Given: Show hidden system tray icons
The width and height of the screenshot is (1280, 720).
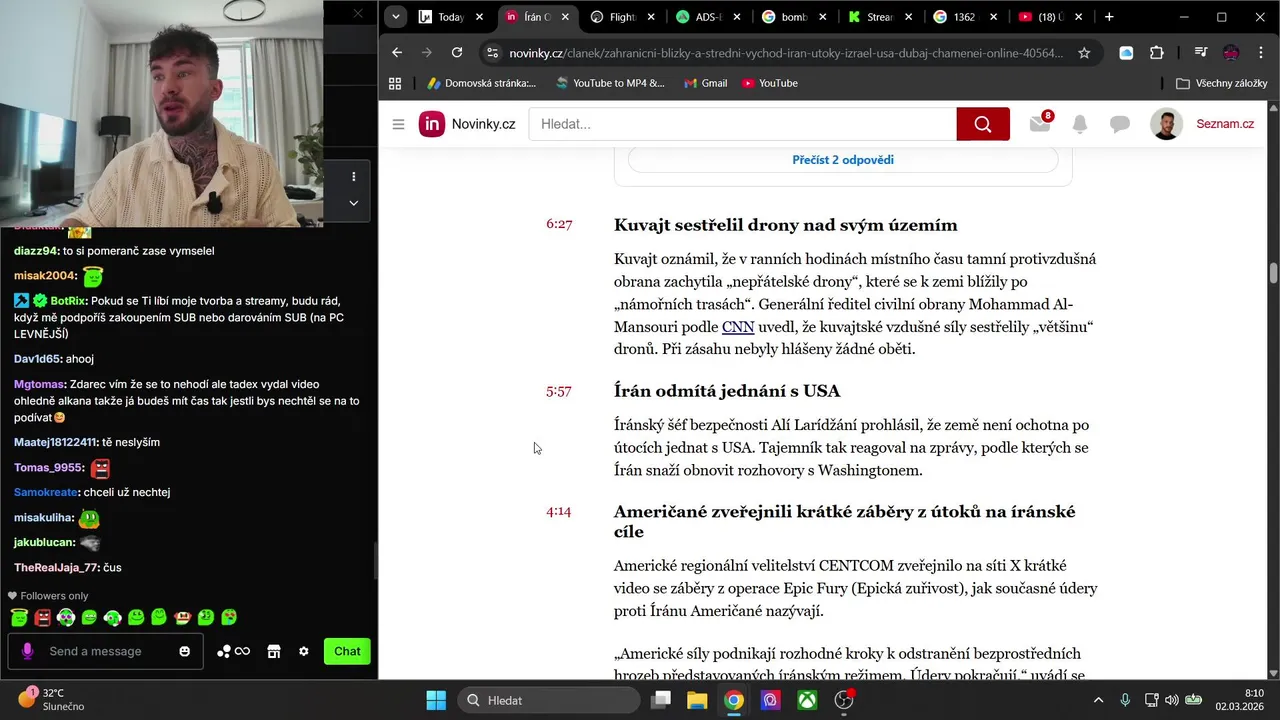Looking at the screenshot, I should [1098, 700].
